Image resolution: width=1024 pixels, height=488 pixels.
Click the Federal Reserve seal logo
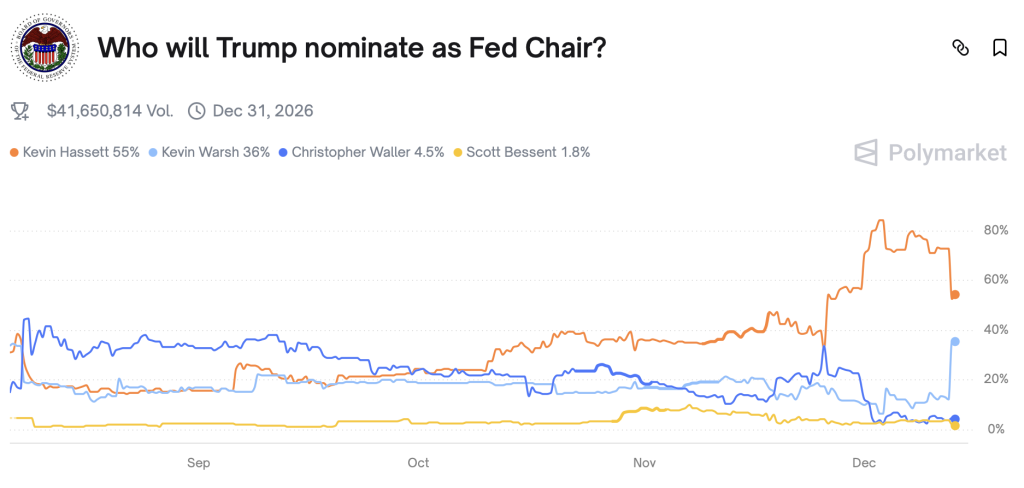(44, 48)
